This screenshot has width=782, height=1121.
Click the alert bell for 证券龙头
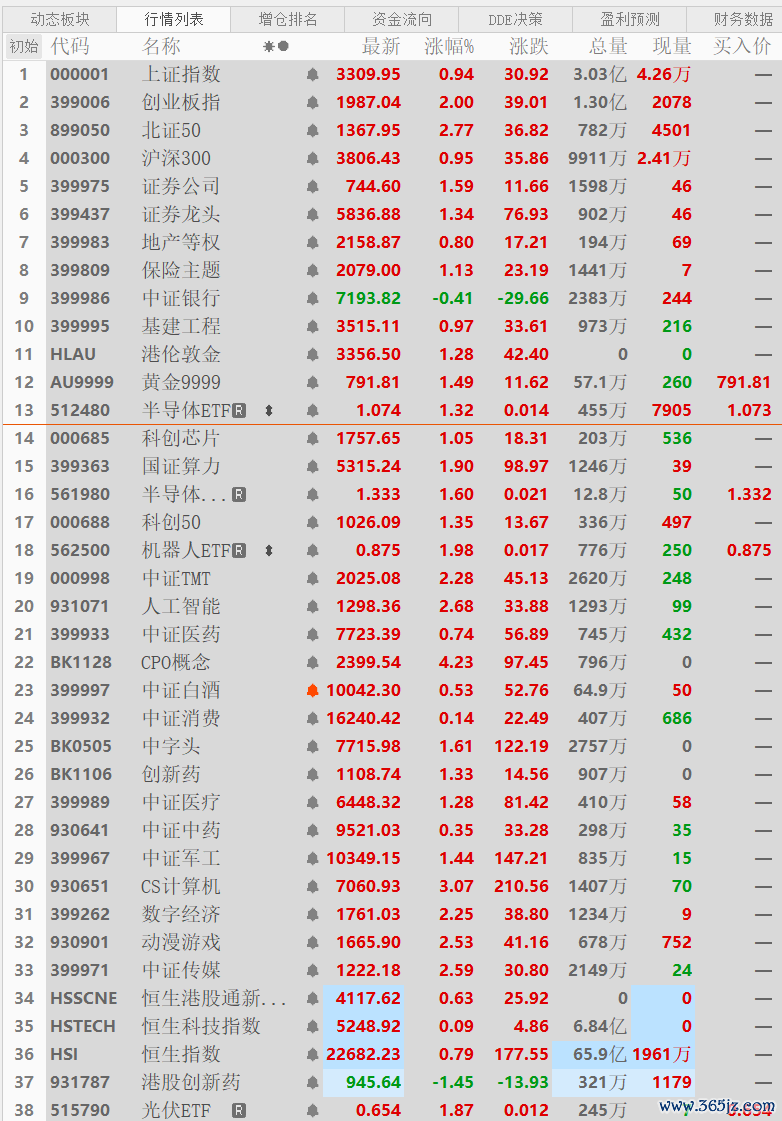[312, 214]
